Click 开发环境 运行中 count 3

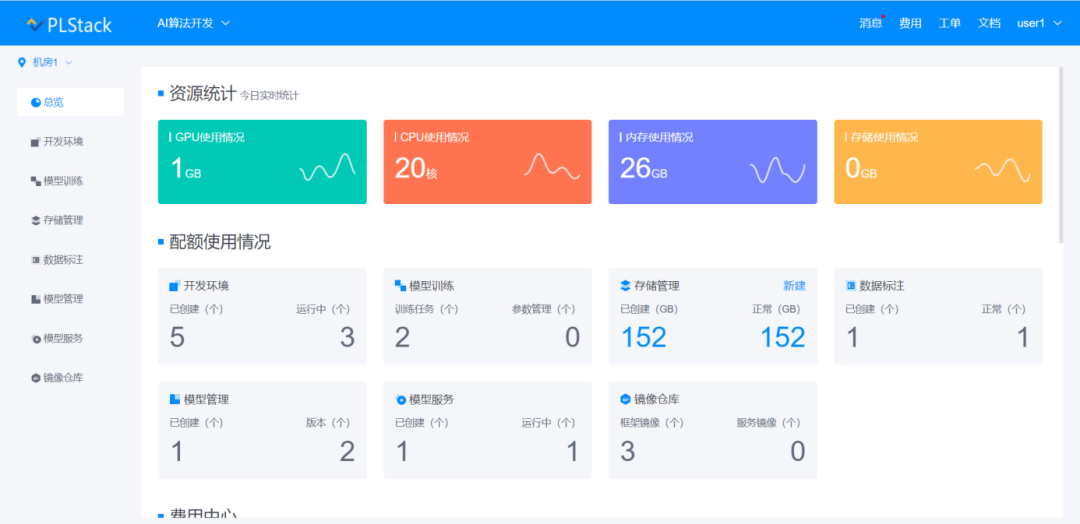click(x=347, y=337)
